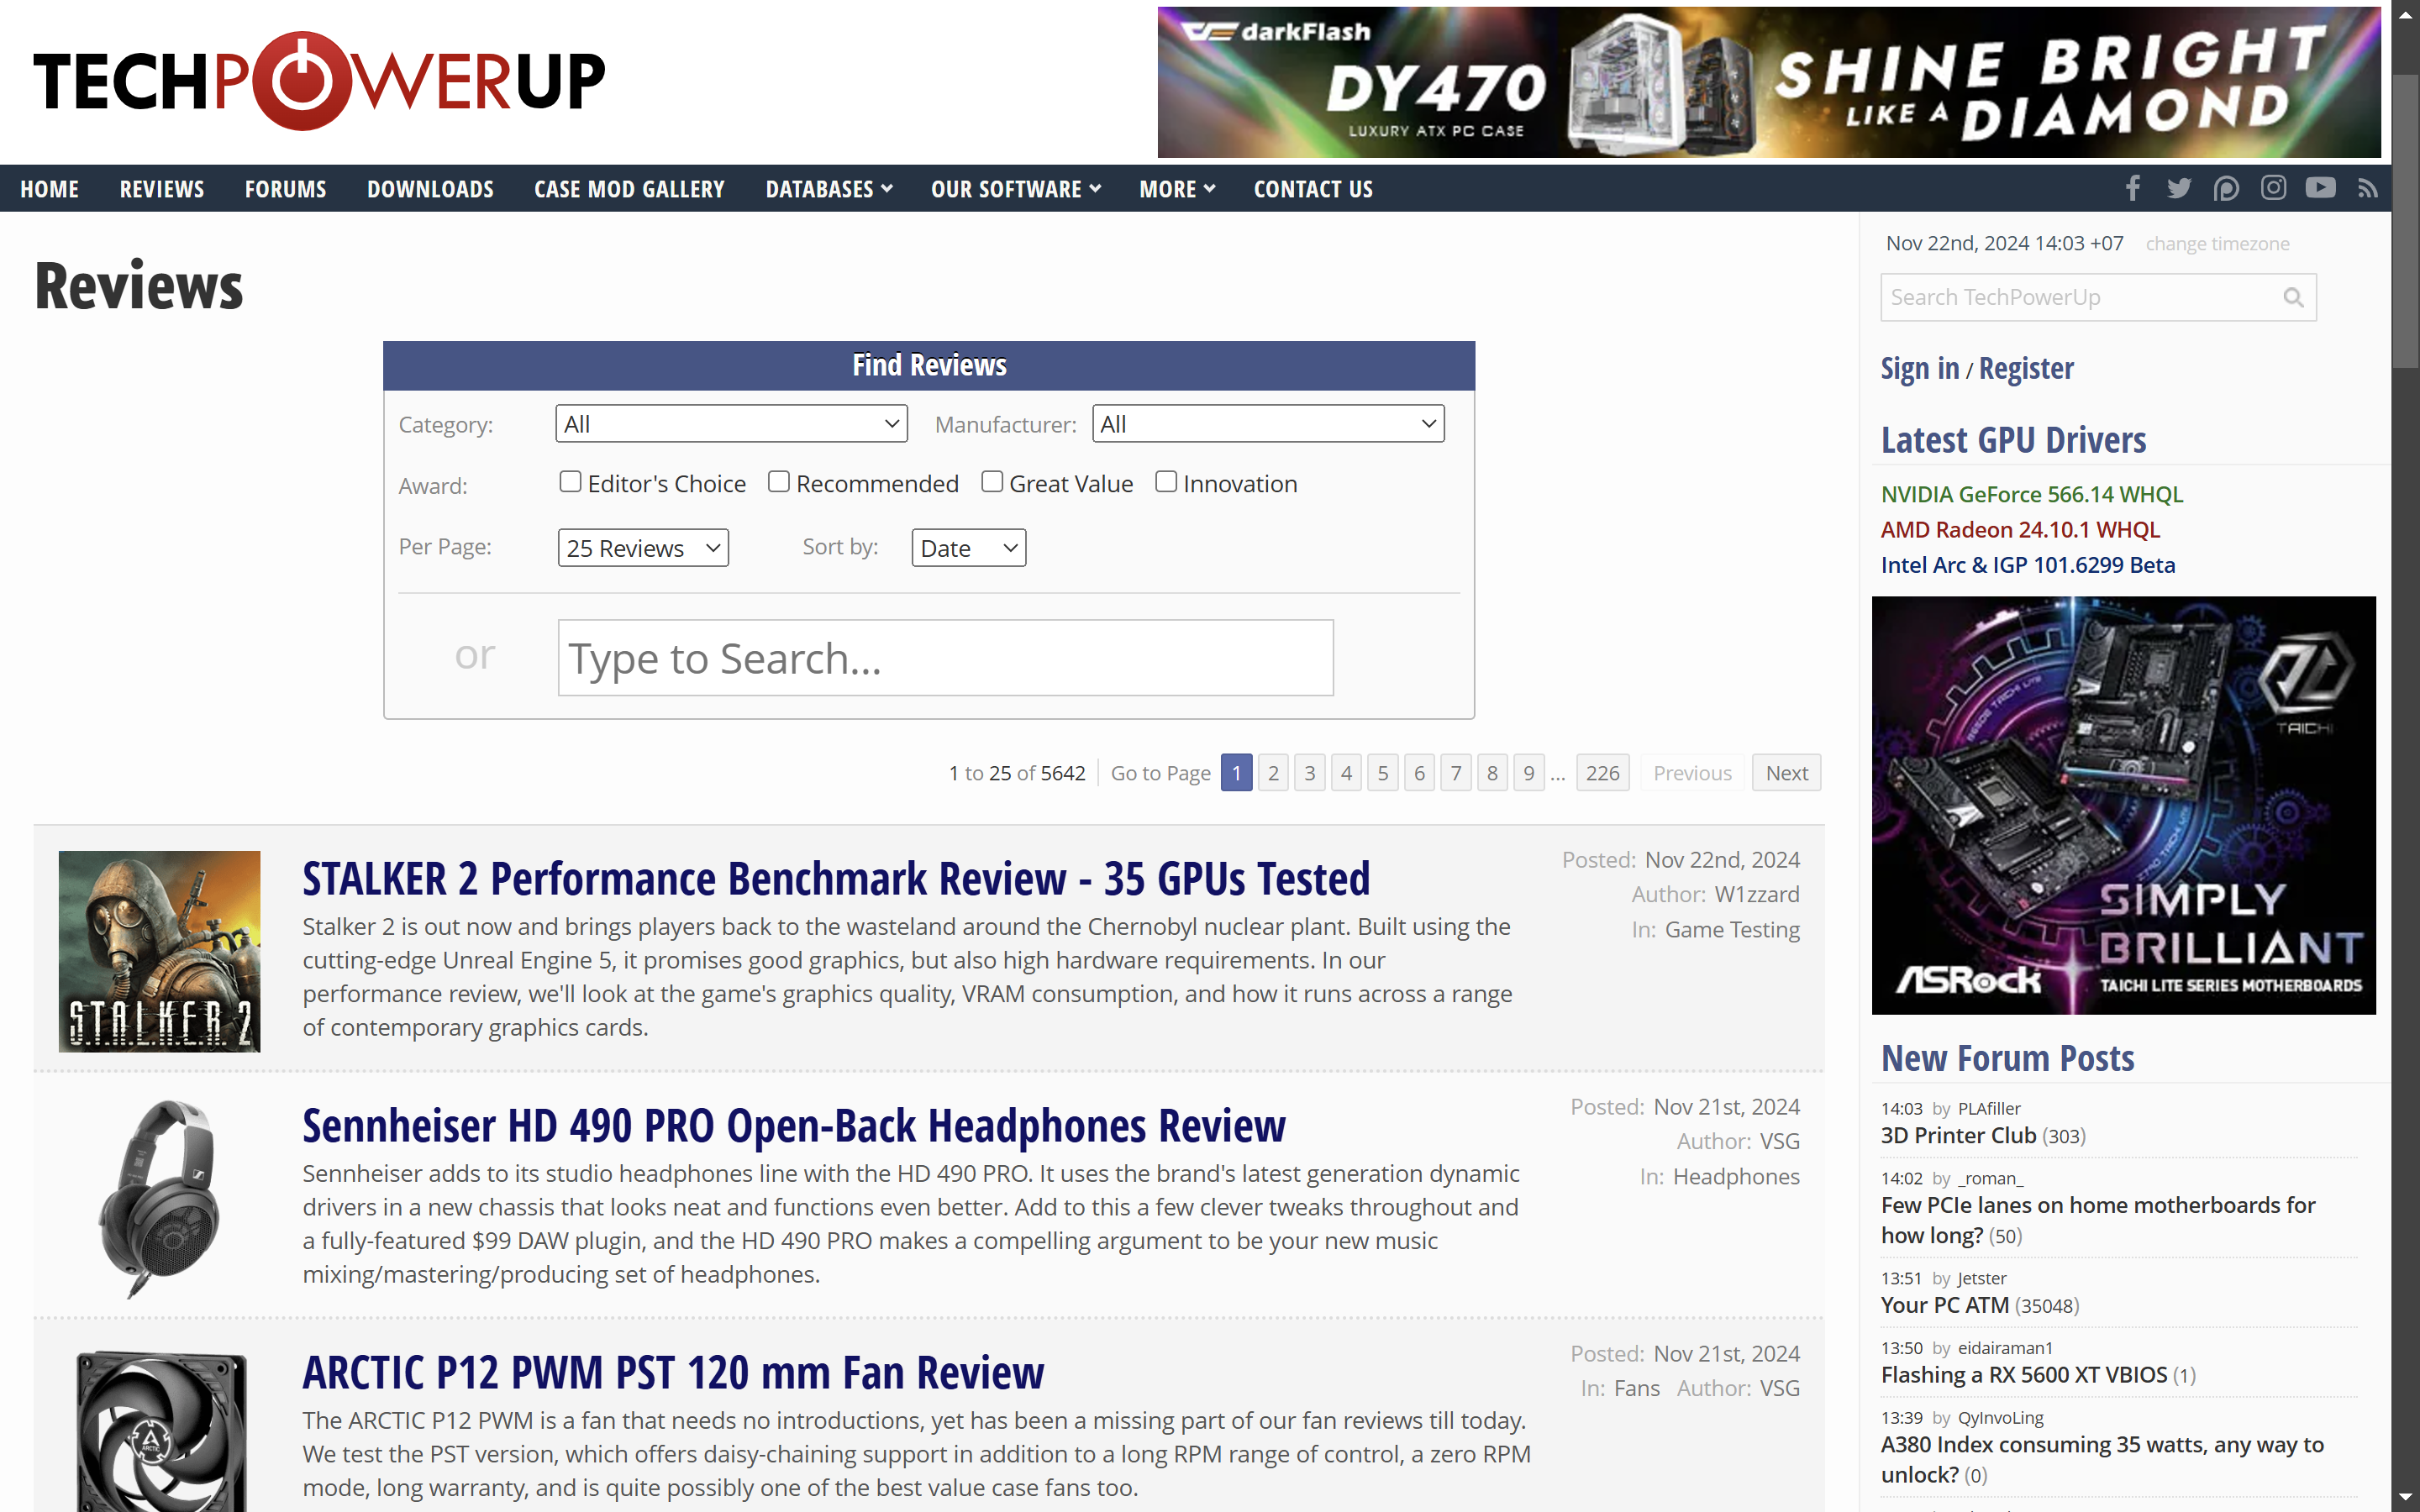Viewport: 2420px width, 1512px height.
Task: Click the Sign in link
Action: [x=1919, y=368]
